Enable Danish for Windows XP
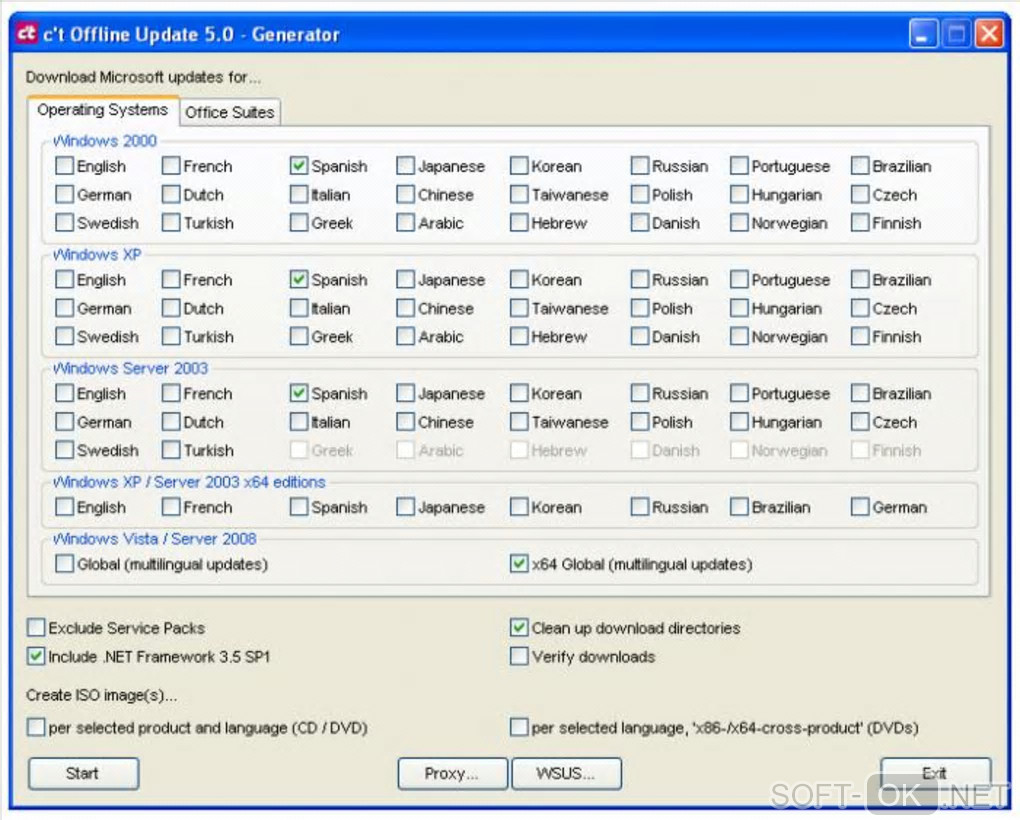The image size is (1020, 820). point(640,337)
